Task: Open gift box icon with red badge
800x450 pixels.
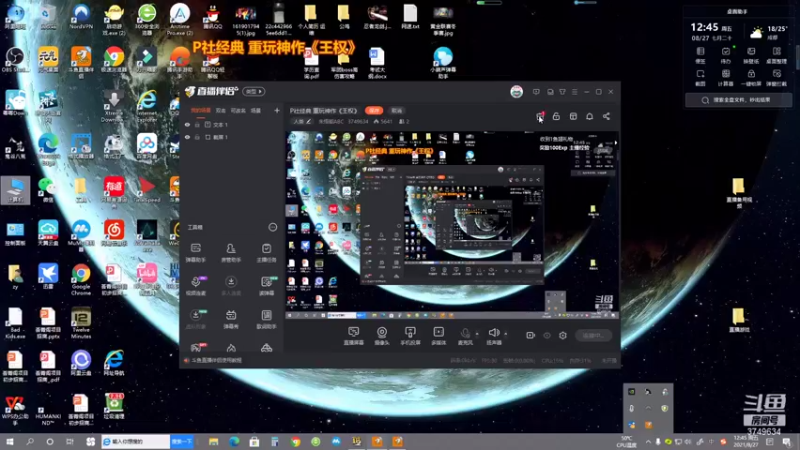Action: (540, 116)
